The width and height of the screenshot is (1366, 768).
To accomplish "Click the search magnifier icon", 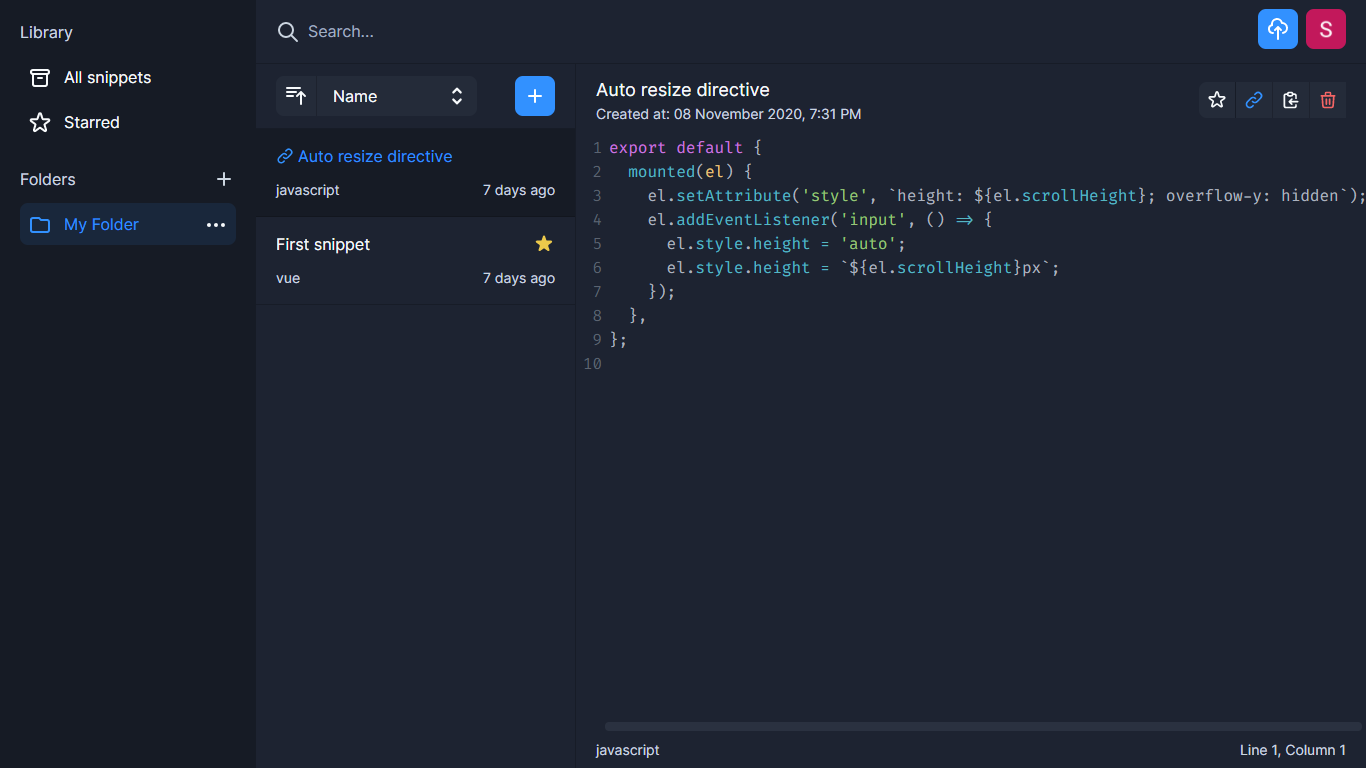I will point(288,32).
